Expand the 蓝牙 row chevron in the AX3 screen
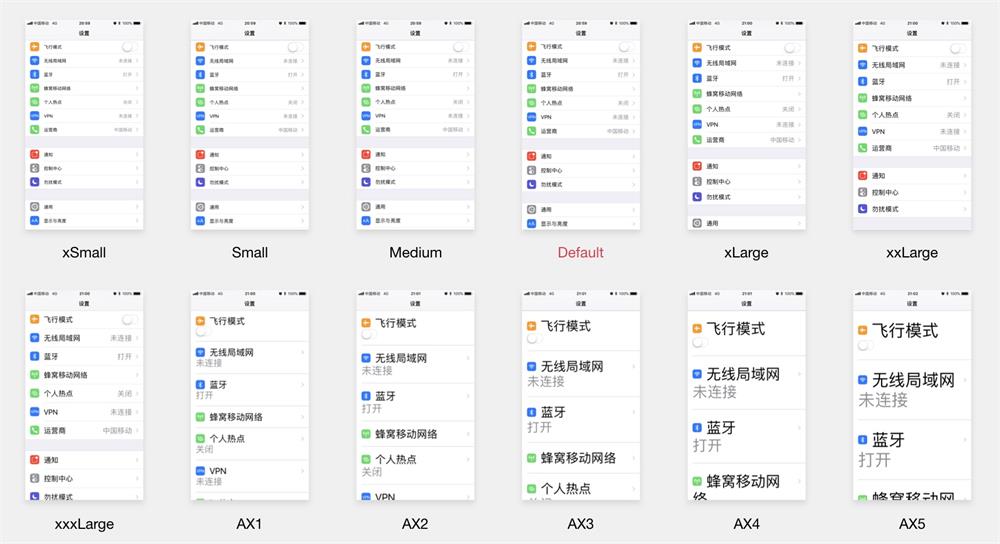Screen dimensions: 1000x544 [634, 412]
